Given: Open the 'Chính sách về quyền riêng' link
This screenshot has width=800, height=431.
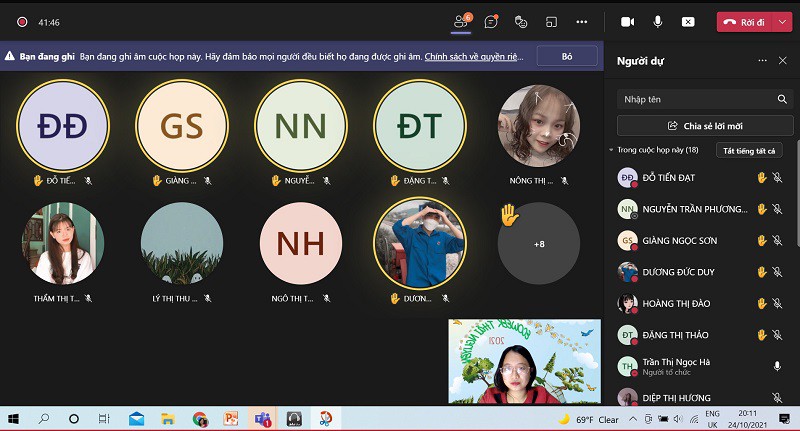Looking at the screenshot, I should coord(472,57).
